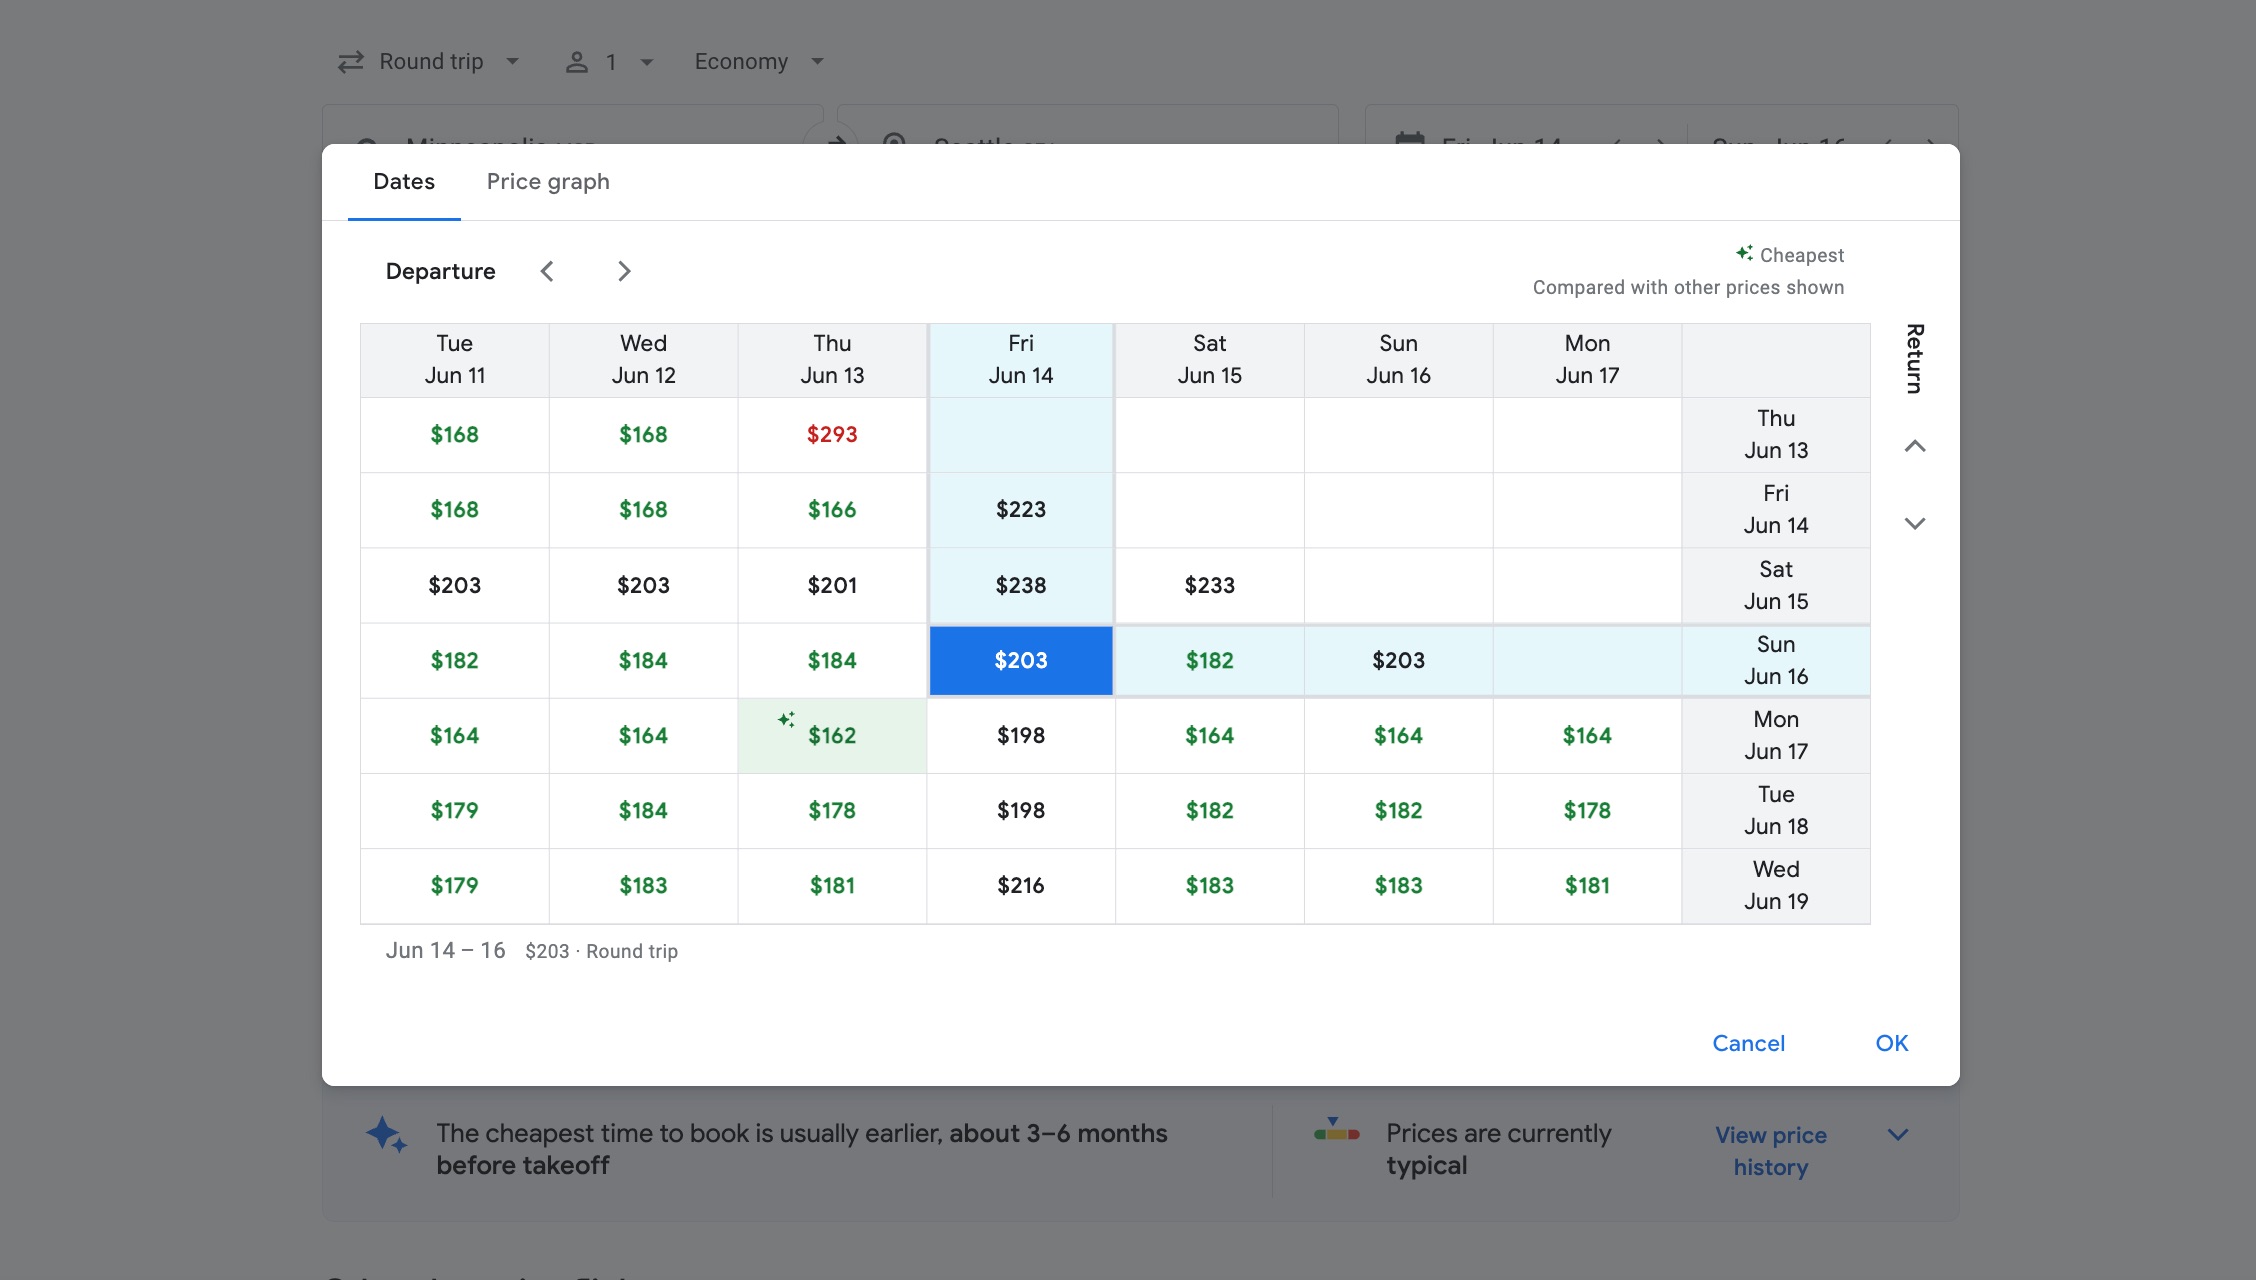Select $164 fare departing Tue Jun 11

click(x=455, y=736)
